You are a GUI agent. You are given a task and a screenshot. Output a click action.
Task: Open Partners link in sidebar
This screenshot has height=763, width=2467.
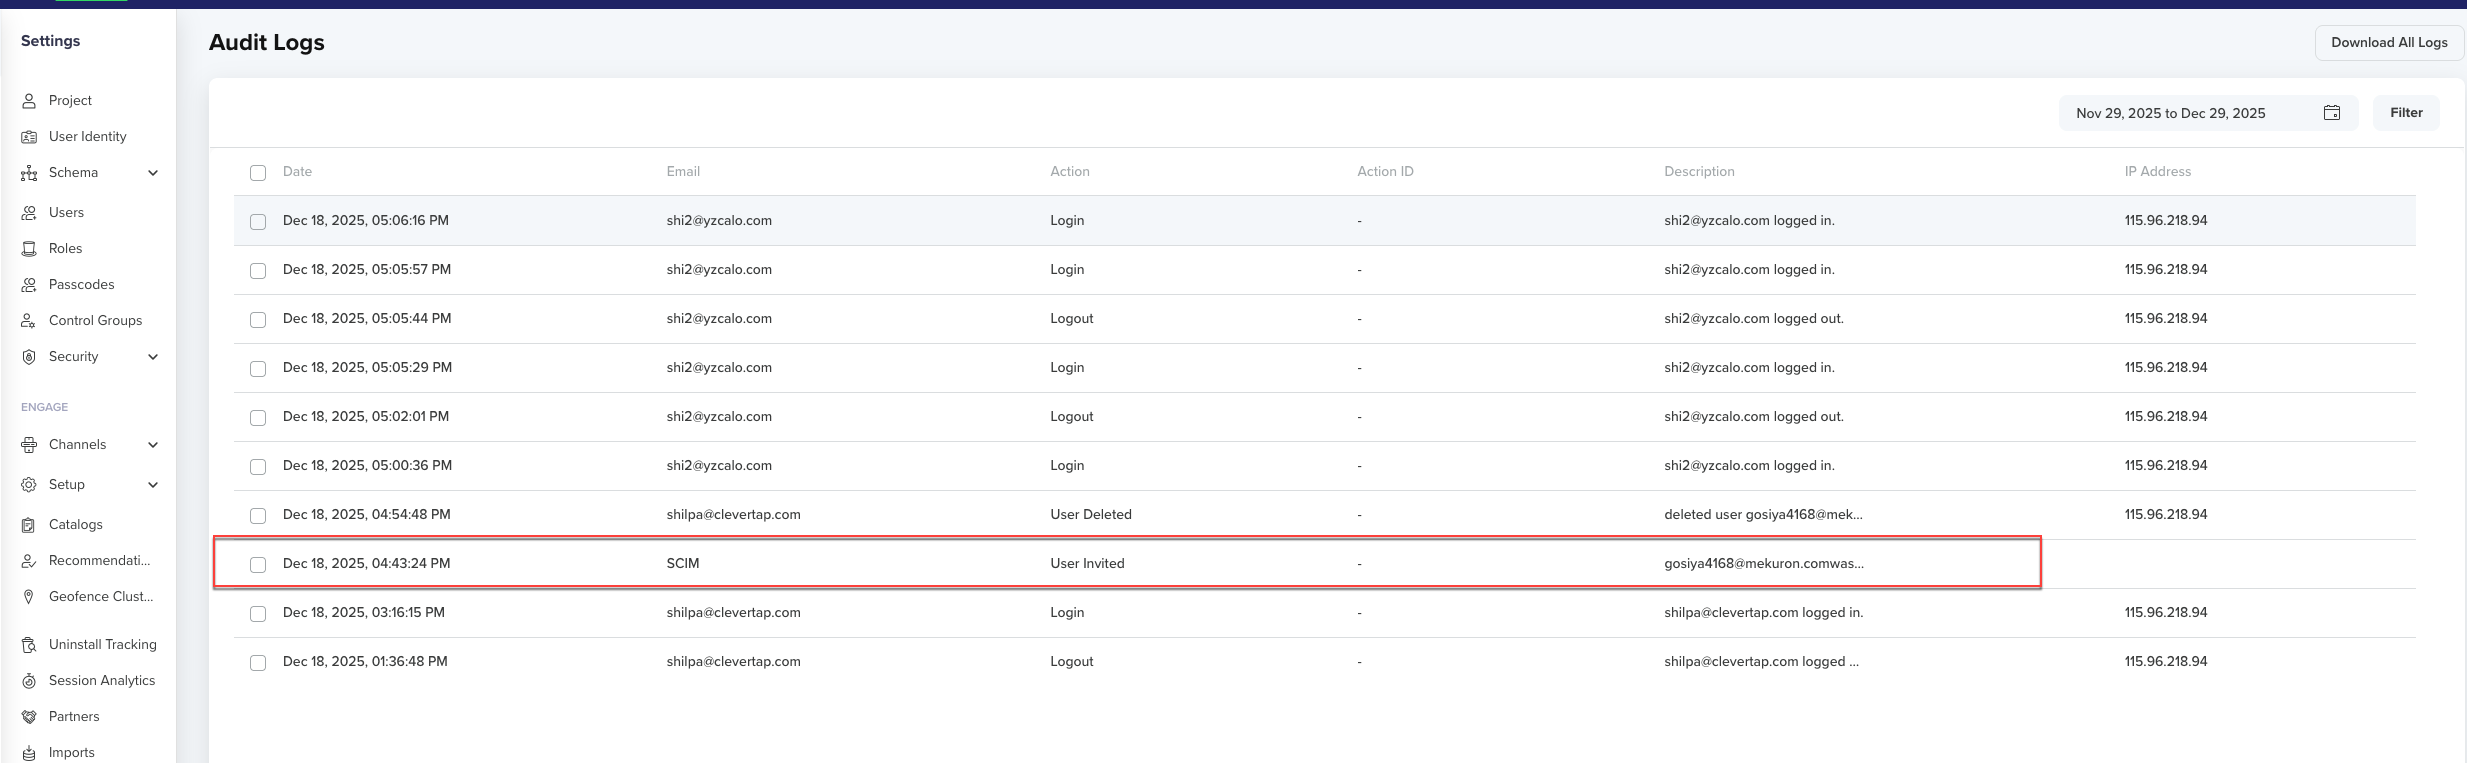(x=74, y=717)
